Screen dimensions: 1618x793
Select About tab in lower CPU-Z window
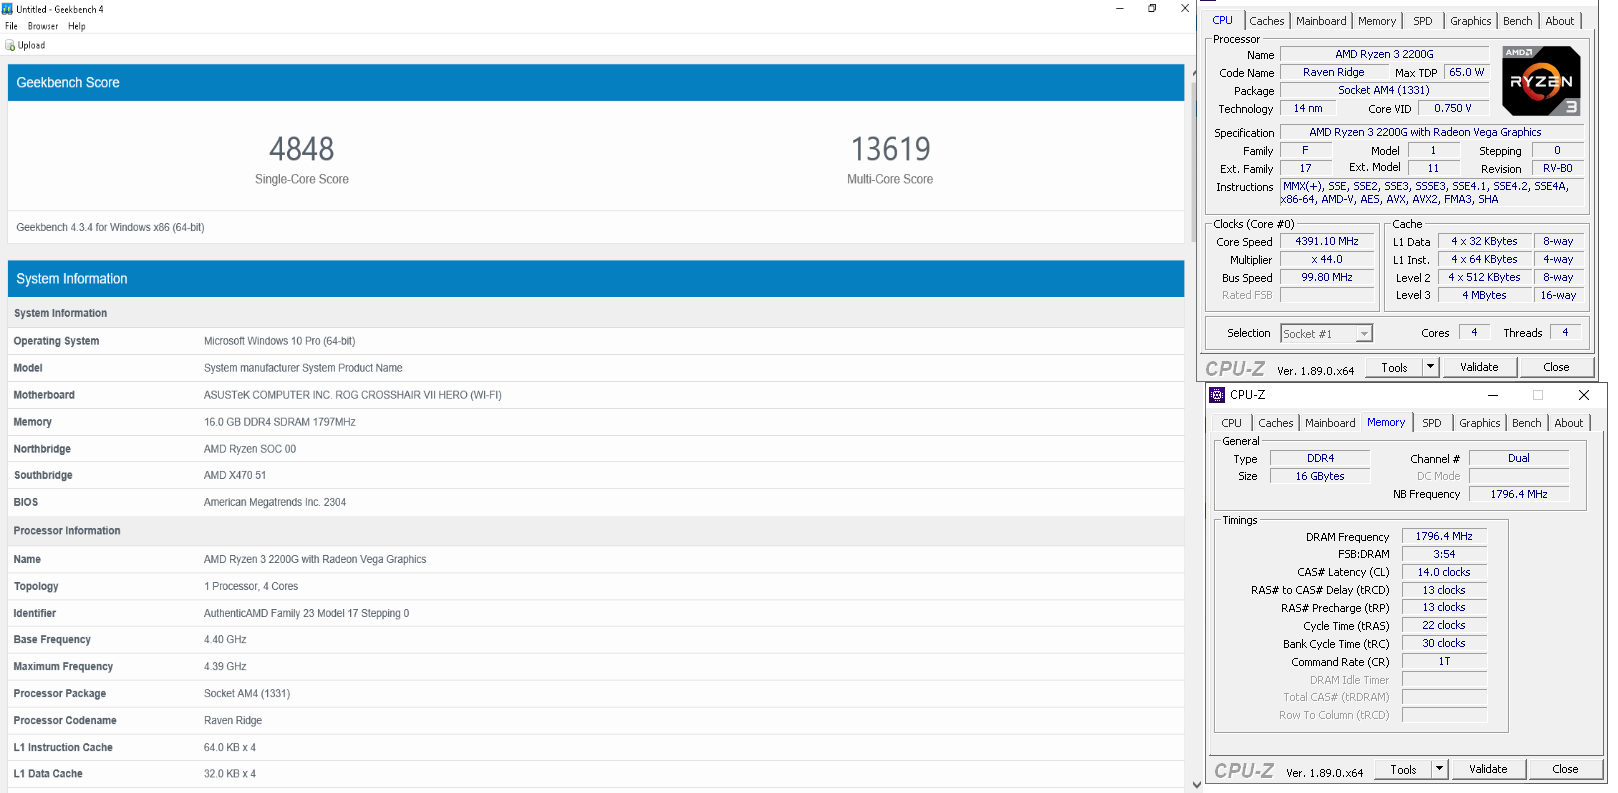coord(1569,423)
